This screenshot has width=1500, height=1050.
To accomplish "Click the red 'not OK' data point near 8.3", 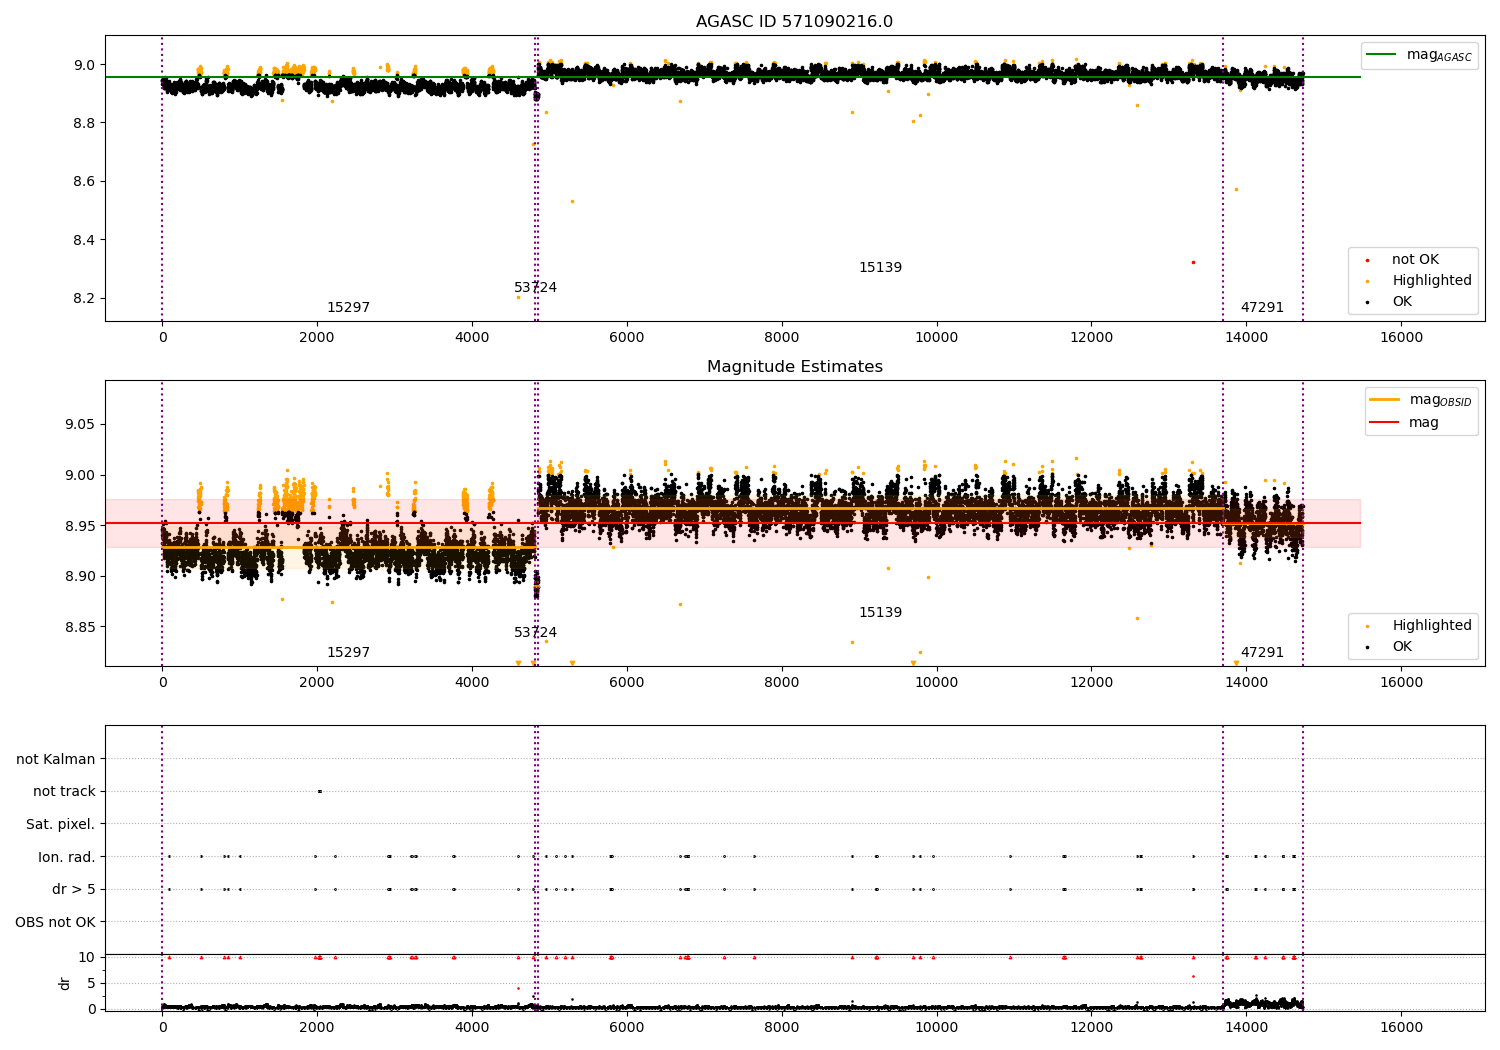I will tap(1193, 262).
